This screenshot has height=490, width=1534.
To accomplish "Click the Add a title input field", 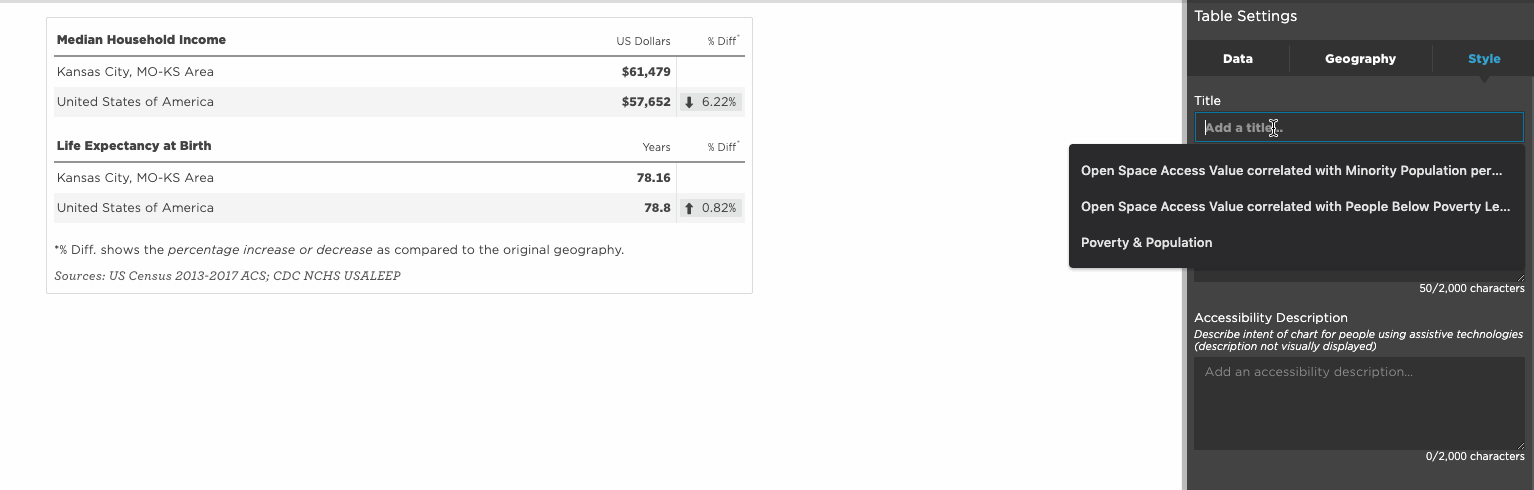I will tap(1359, 127).
